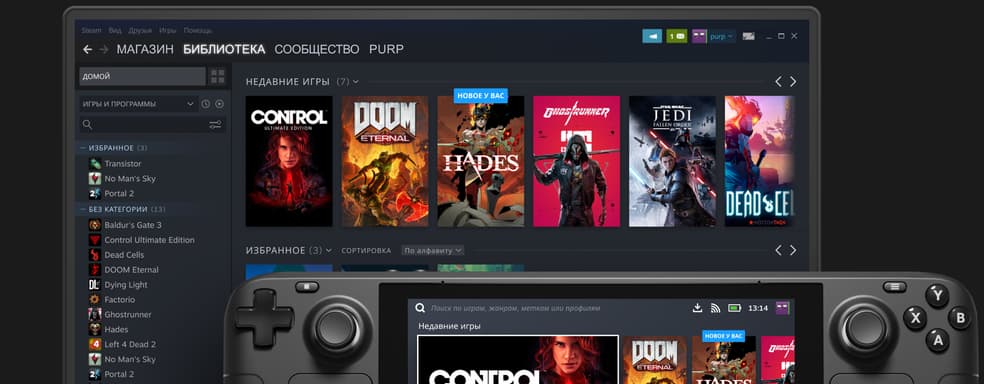Select Dying Light in sidebar
The image size is (984, 384).
pyautogui.click(x=126, y=285)
